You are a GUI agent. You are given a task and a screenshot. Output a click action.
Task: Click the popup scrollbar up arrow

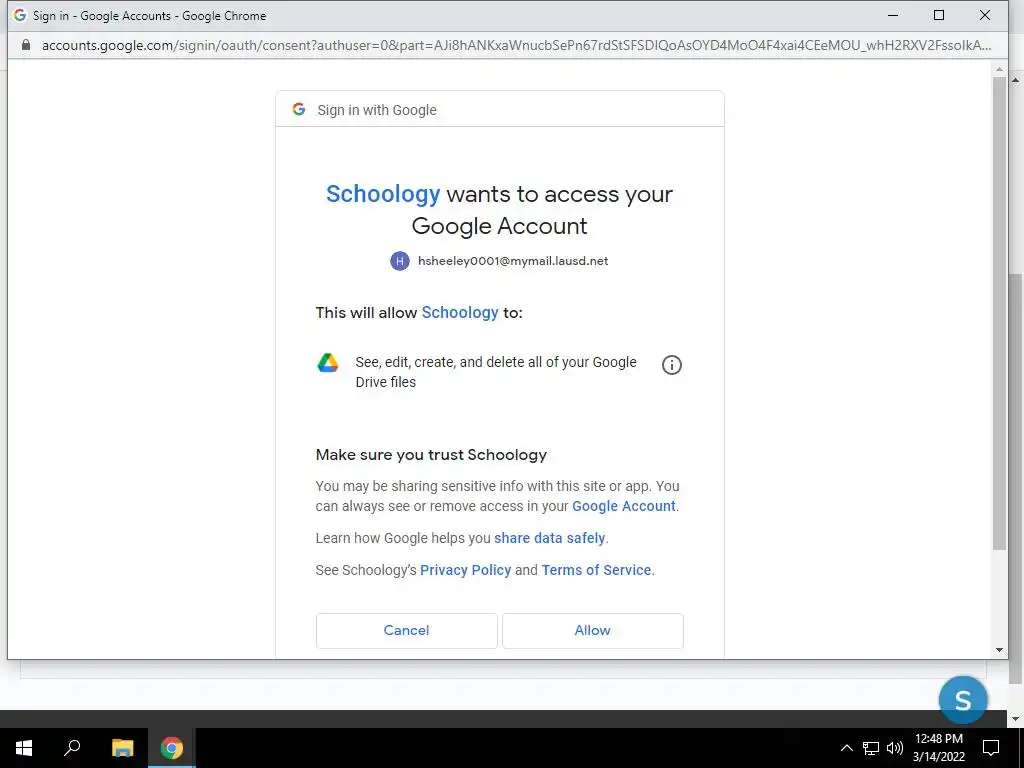999,69
